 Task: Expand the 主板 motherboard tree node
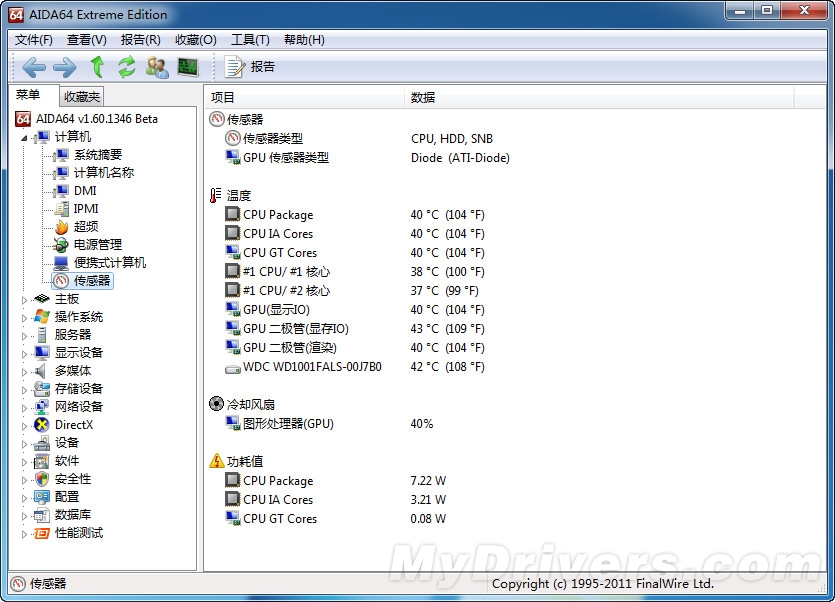click(25, 299)
